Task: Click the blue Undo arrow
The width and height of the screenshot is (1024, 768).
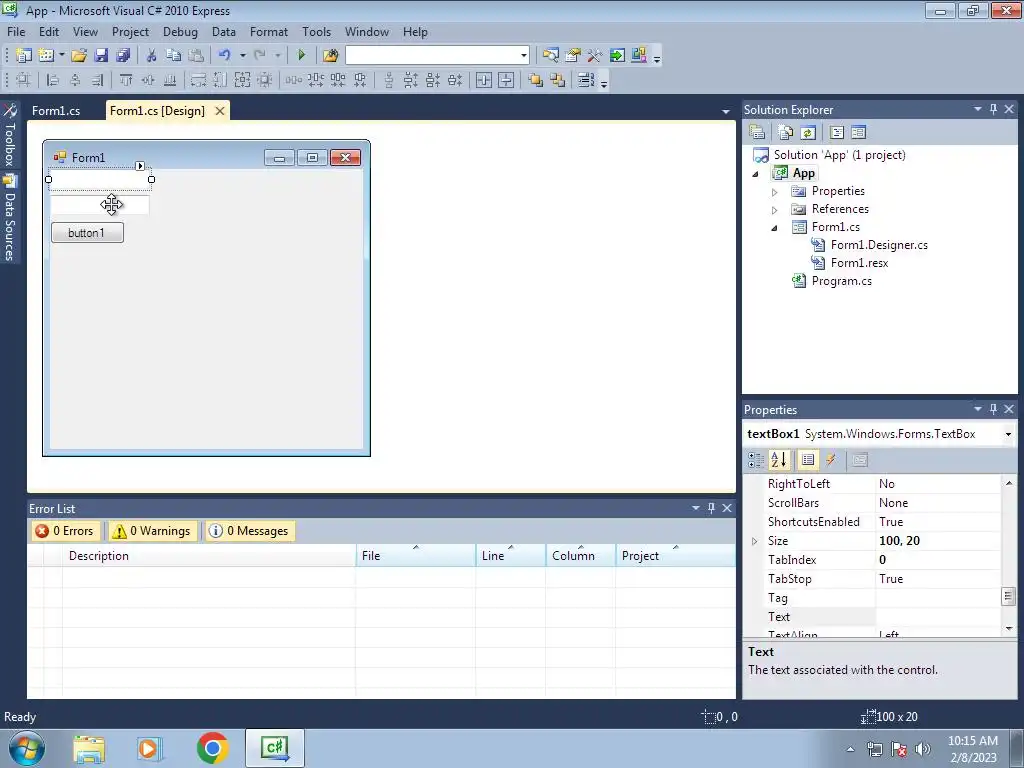Action: [225, 56]
